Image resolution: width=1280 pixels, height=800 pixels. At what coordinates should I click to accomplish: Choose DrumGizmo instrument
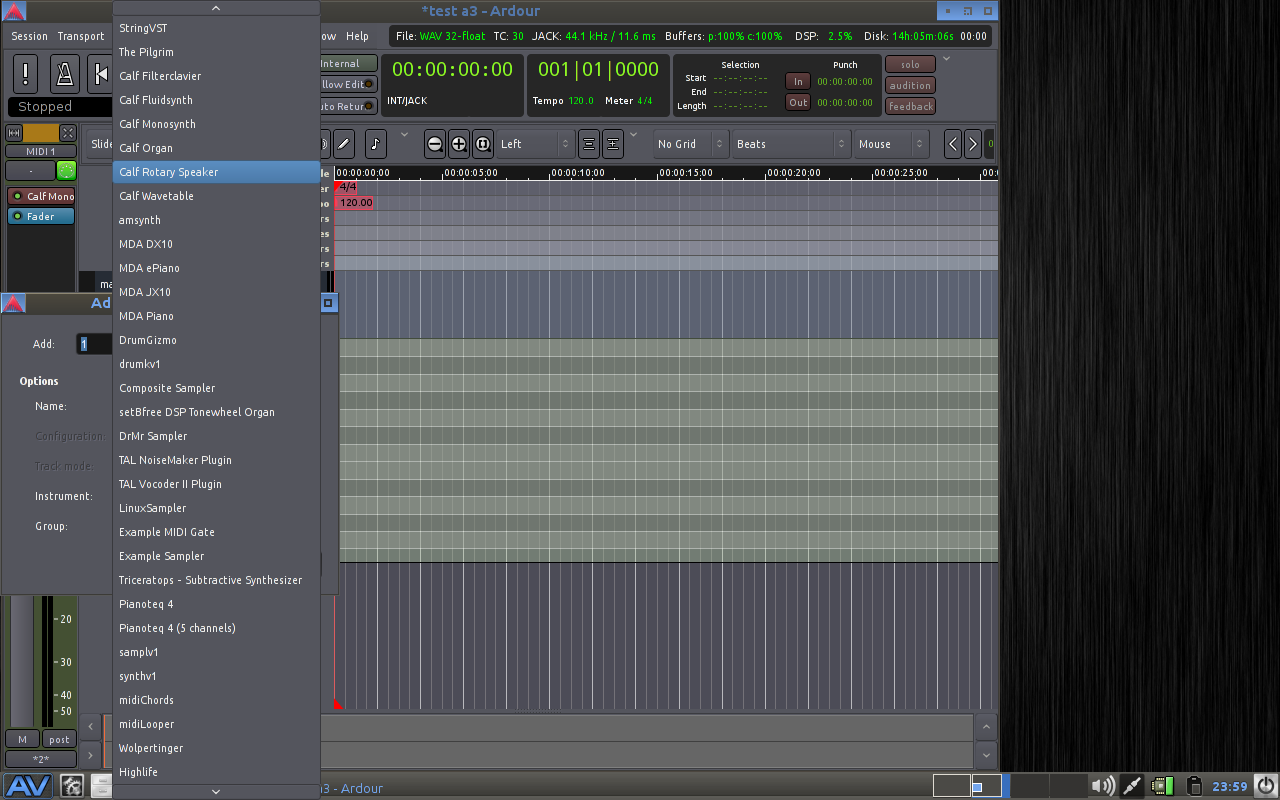click(x=216, y=340)
